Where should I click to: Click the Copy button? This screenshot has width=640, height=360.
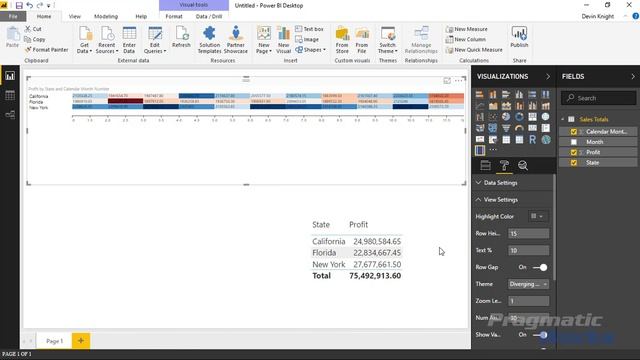pyautogui.click(x=35, y=39)
